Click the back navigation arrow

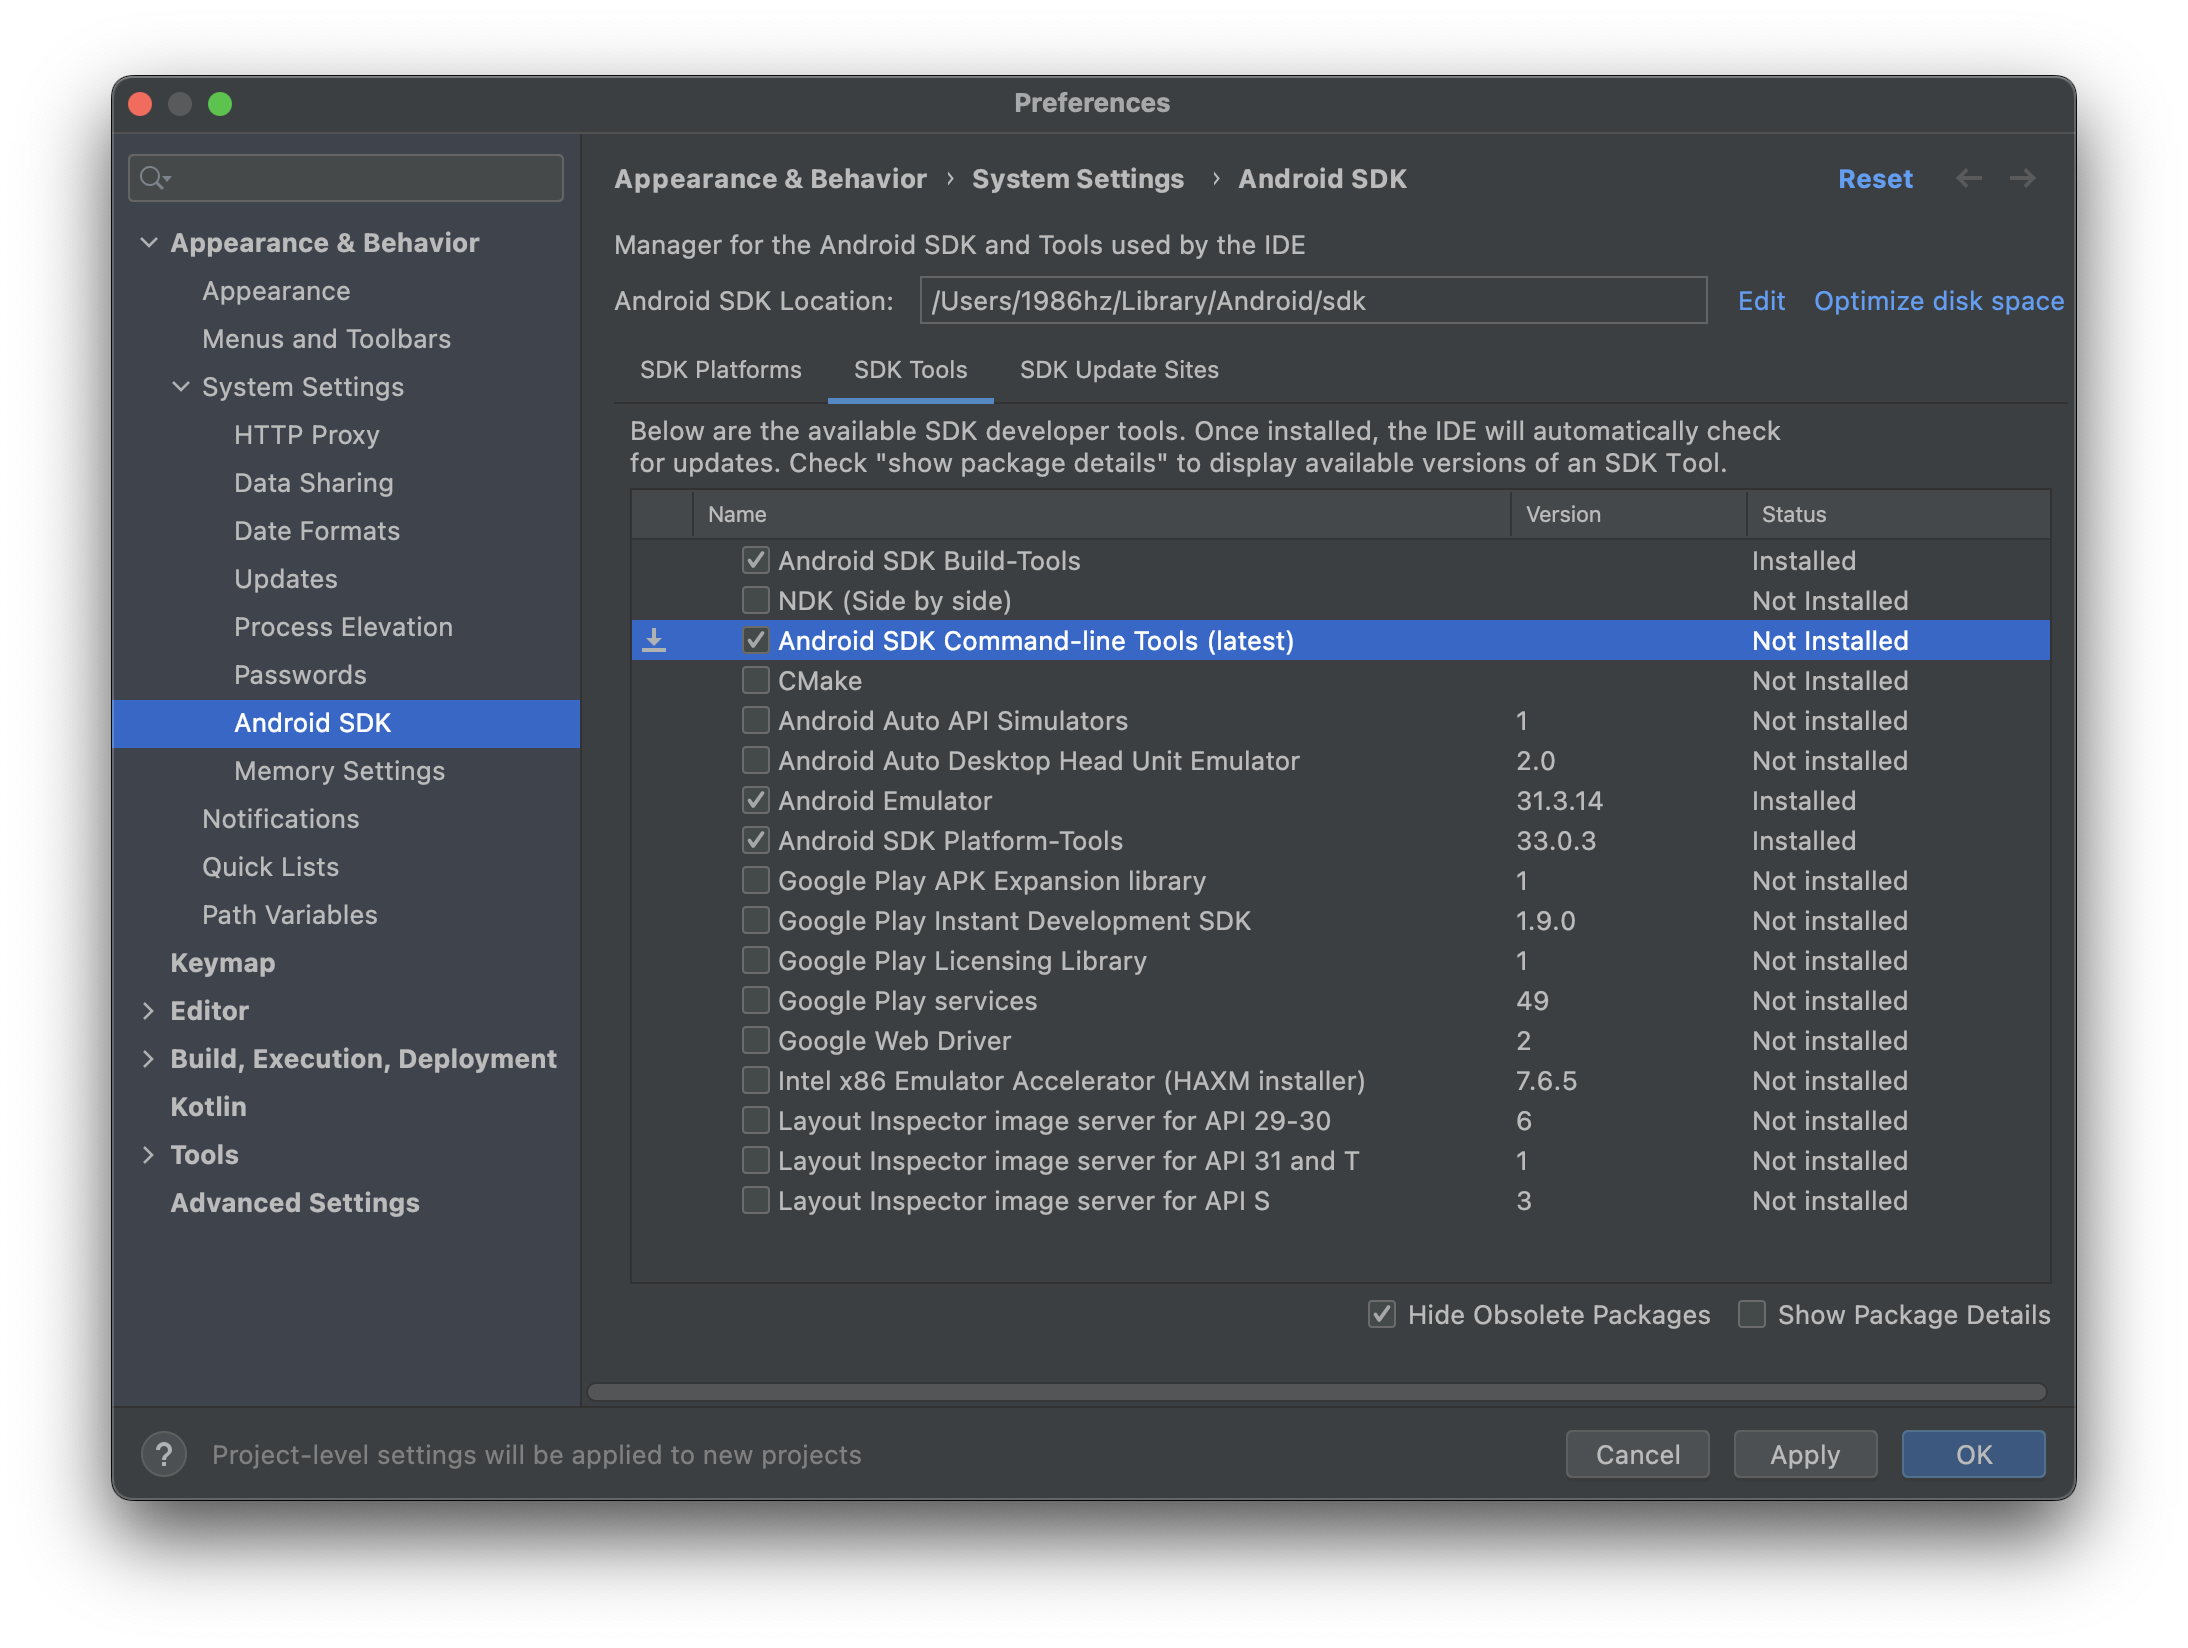click(x=1968, y=178)
